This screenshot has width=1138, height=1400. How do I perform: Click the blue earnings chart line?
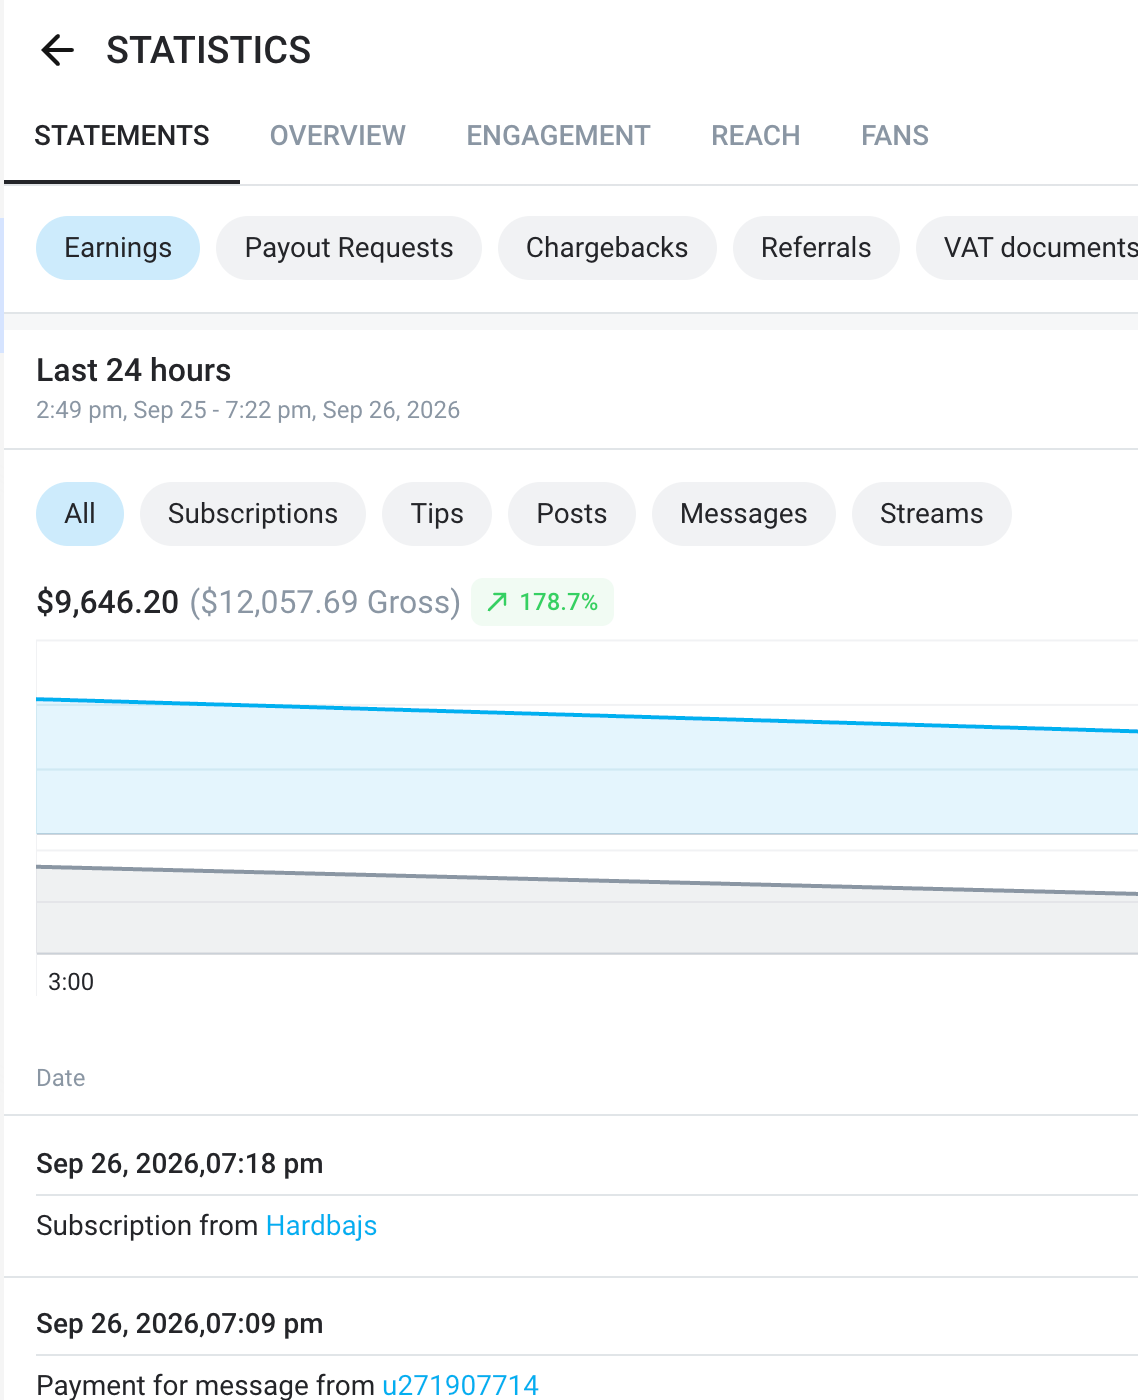[587, 715]
